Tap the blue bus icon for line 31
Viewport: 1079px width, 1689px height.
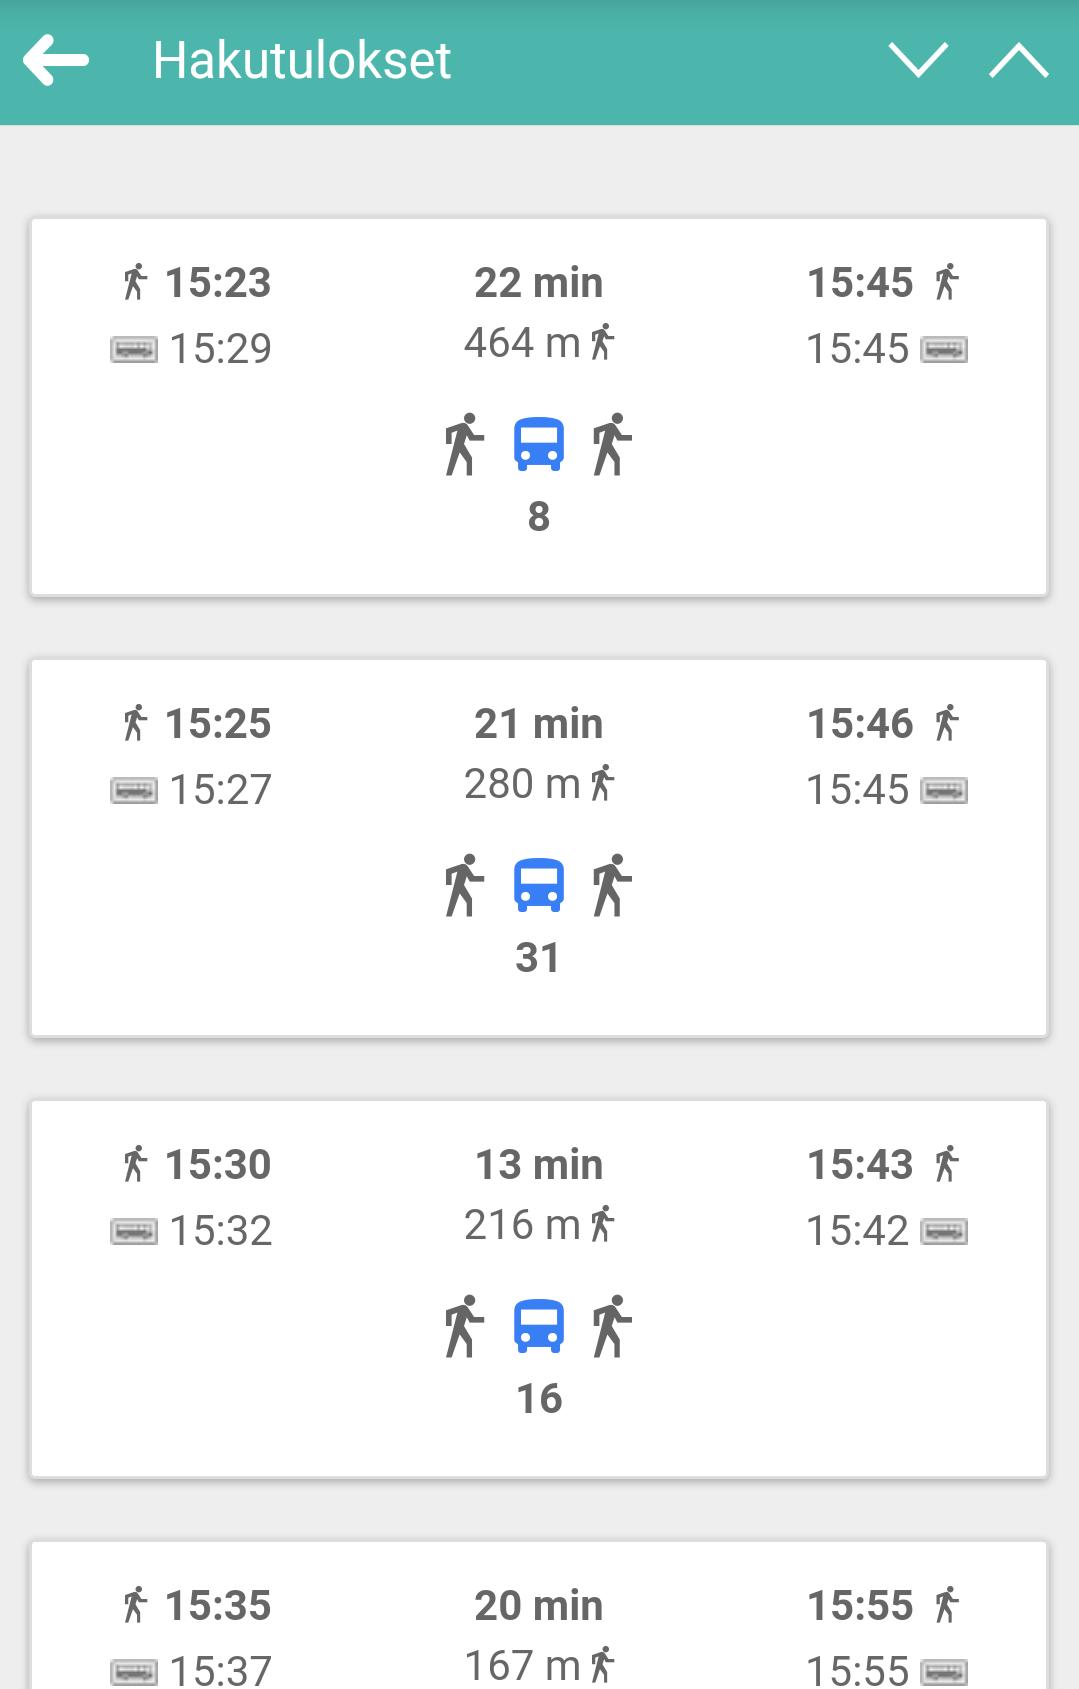[x=539, y=886]
